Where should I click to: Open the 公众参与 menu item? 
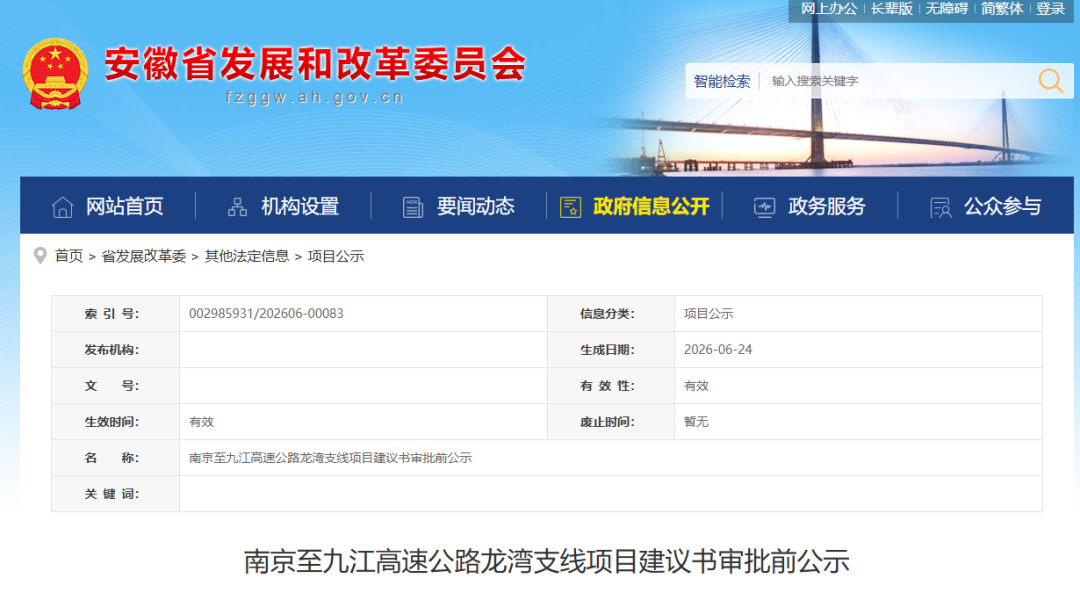pos(1003,206)
